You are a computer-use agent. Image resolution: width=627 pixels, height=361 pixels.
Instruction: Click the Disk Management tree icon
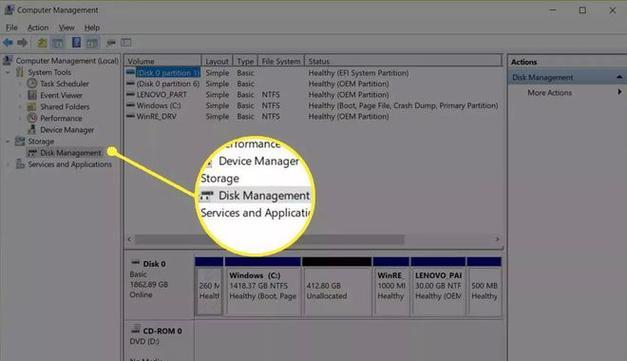point(32,153)
